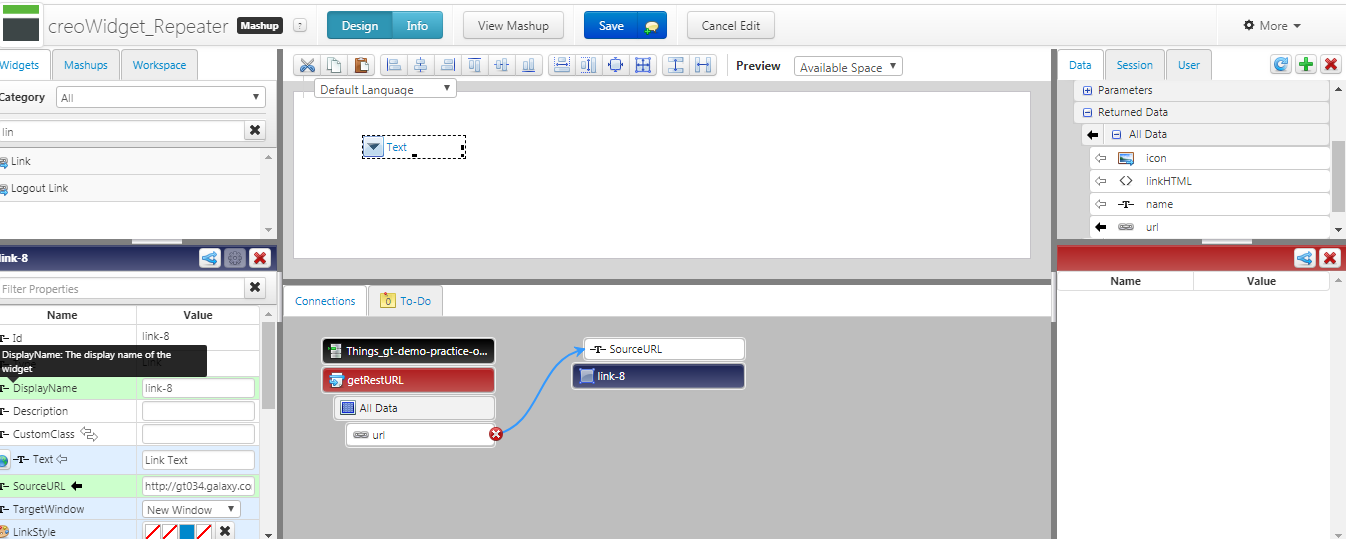Switch to the To-Do tab
The height and width of the screenshot is (539, 1346).
[x=406, y=301]
